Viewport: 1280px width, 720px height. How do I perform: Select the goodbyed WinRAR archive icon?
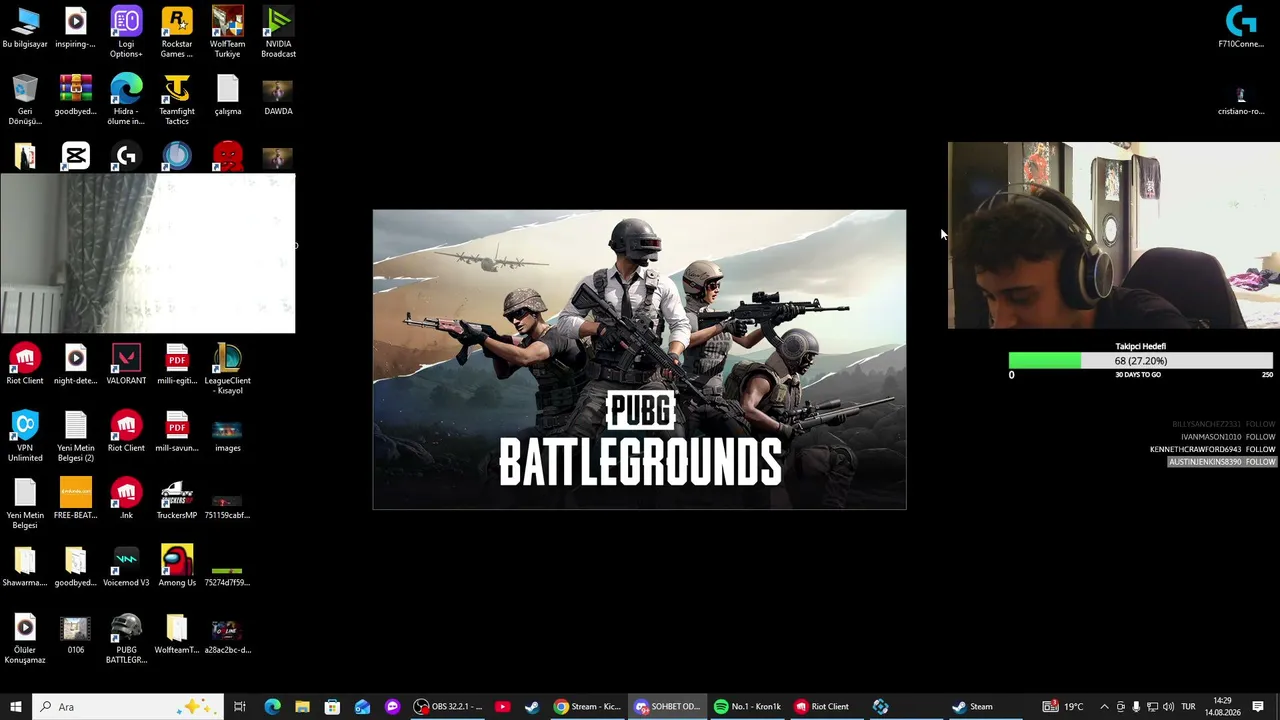[x=76, y=95]
